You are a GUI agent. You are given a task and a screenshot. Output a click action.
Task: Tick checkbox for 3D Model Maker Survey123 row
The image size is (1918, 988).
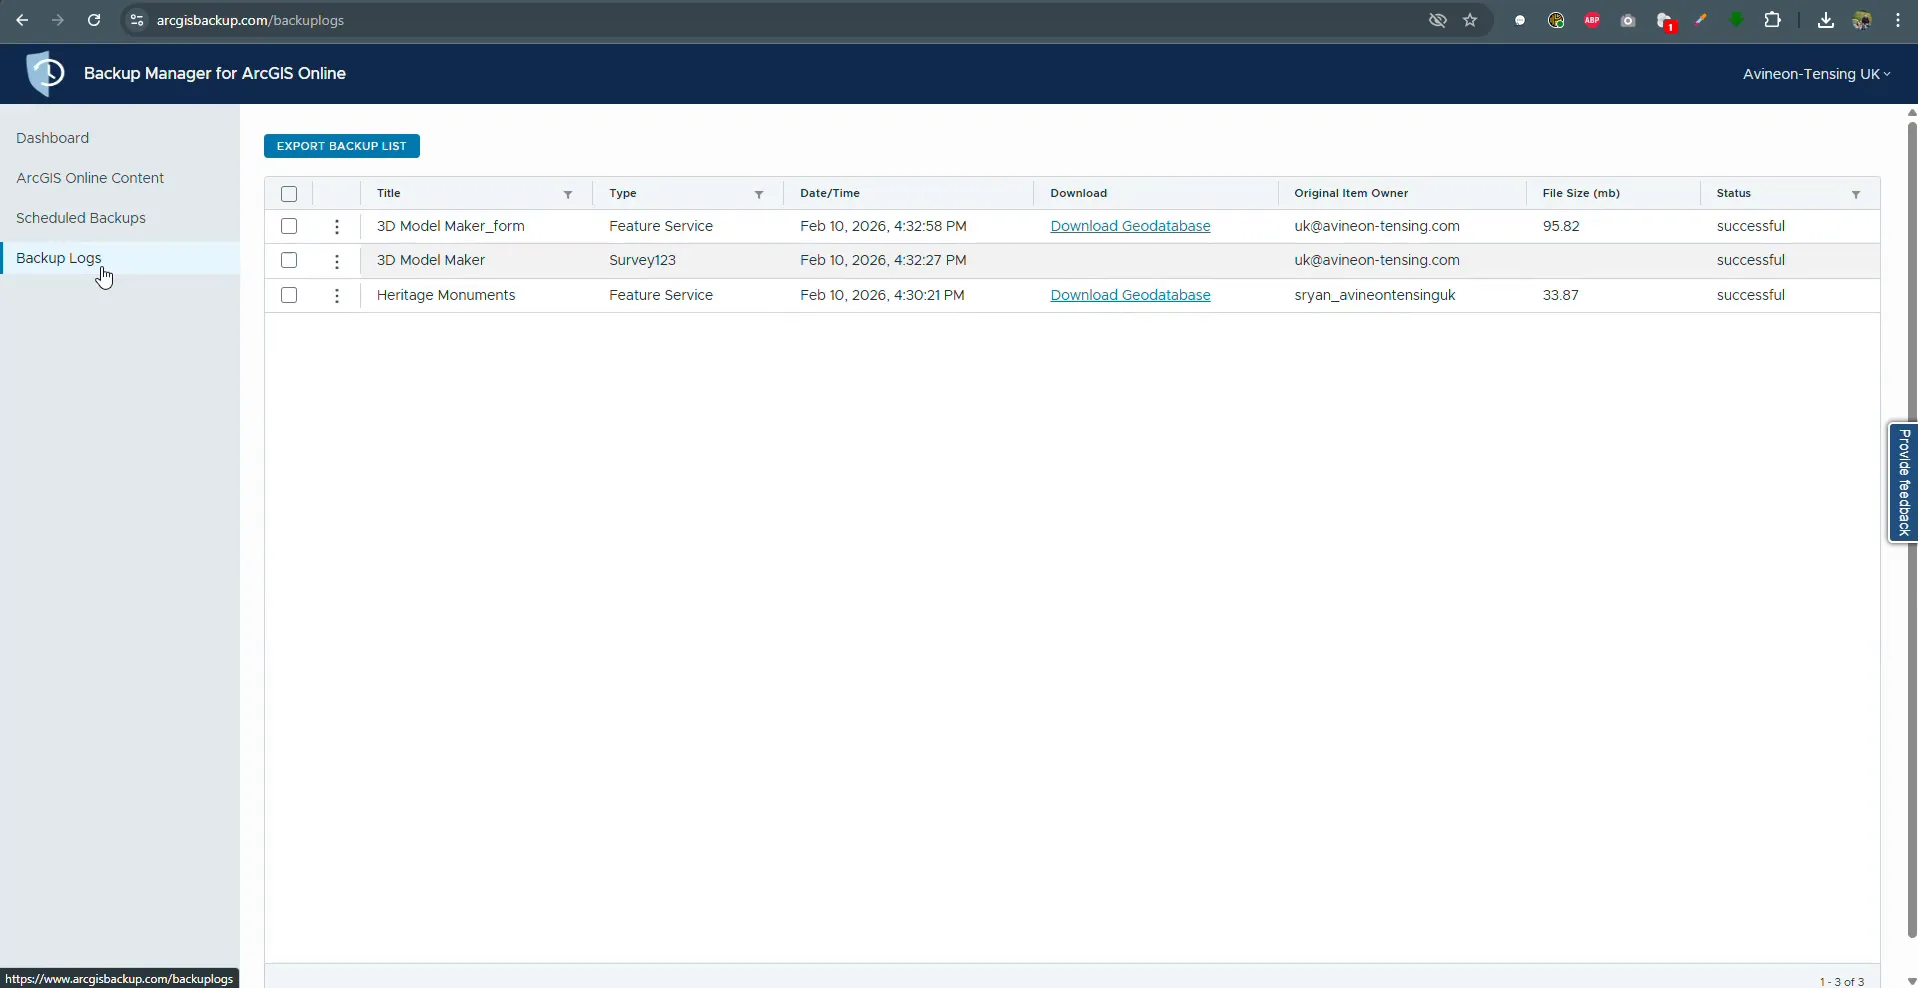[x=289, y=260]
